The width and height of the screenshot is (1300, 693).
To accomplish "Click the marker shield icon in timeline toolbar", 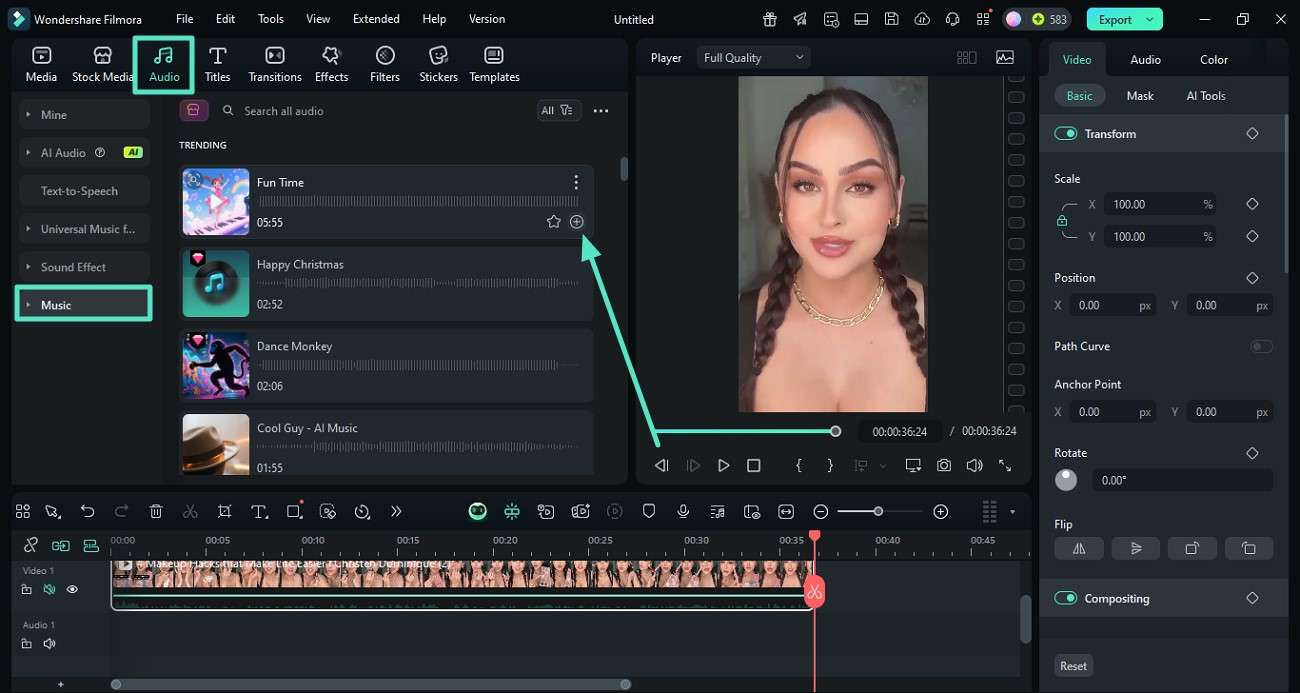I will coord(649,511).
